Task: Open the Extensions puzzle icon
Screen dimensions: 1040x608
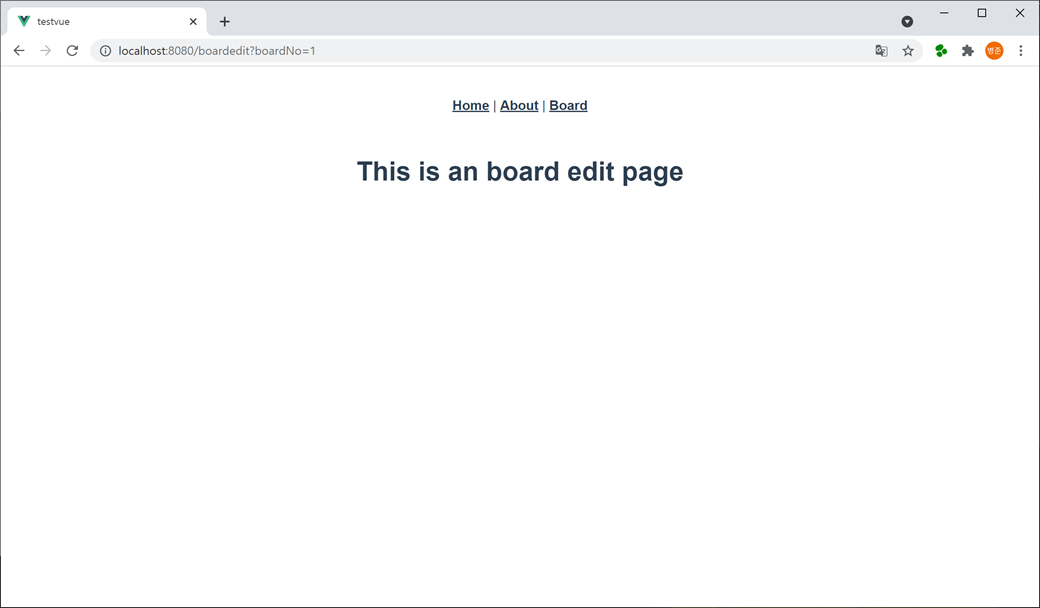Action: [968, 50]
